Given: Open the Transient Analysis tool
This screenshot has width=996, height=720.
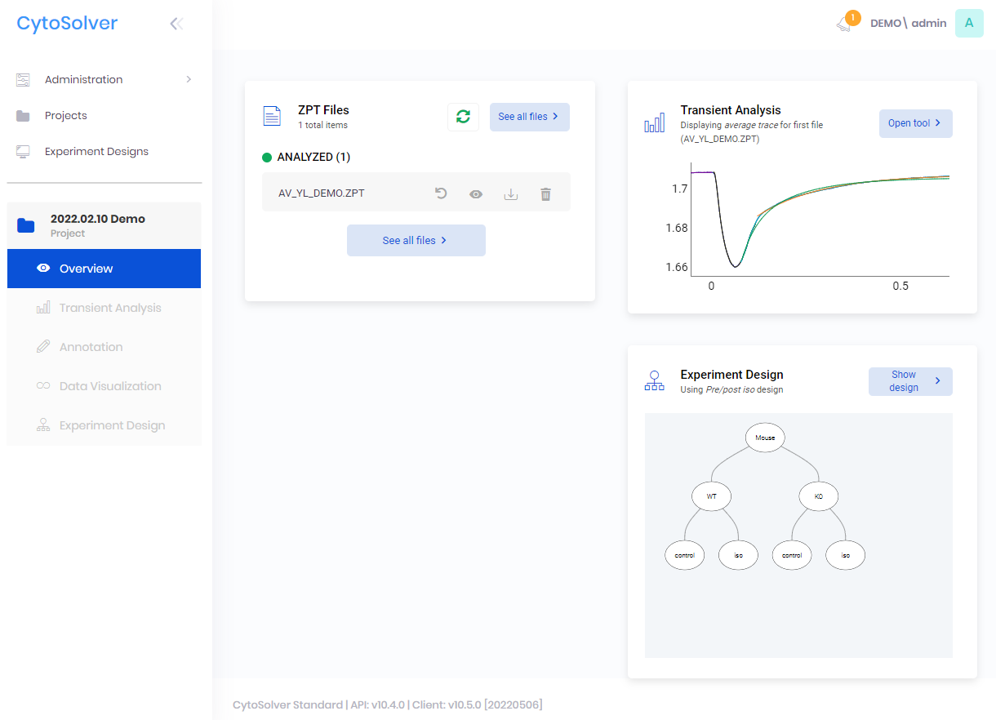Looking at the screenshot, I should click(x=915, y=123).
